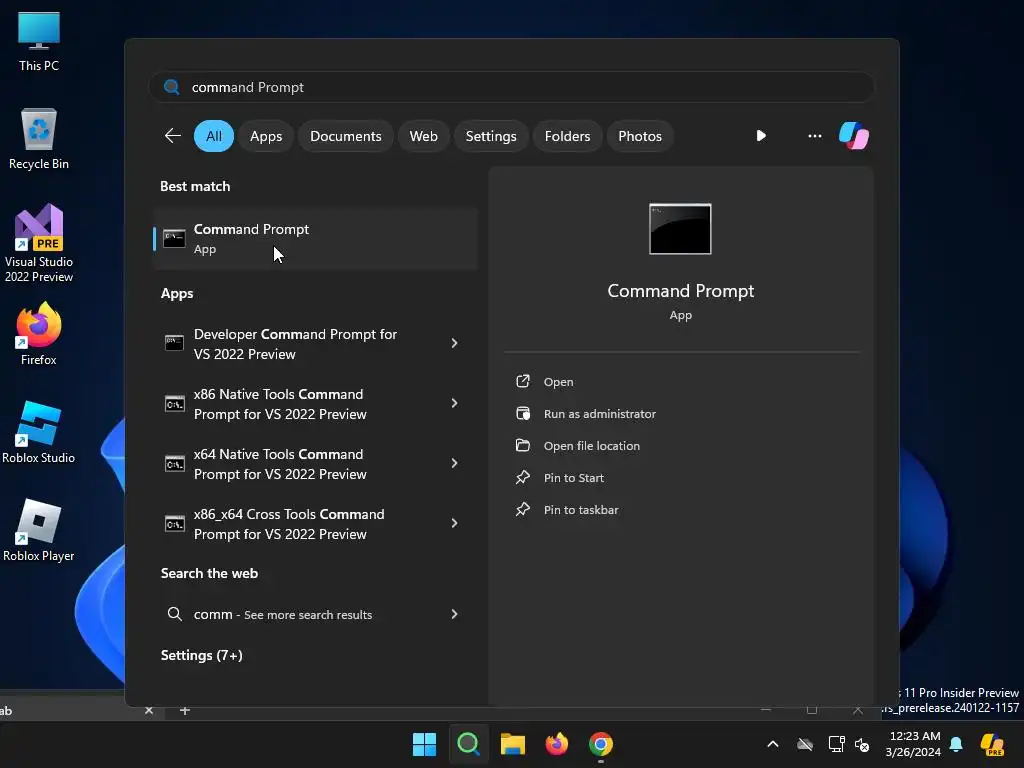Open the three-dots more options menu
The height and width of the screenshot is (768, 1024).
tap(814, 136)
